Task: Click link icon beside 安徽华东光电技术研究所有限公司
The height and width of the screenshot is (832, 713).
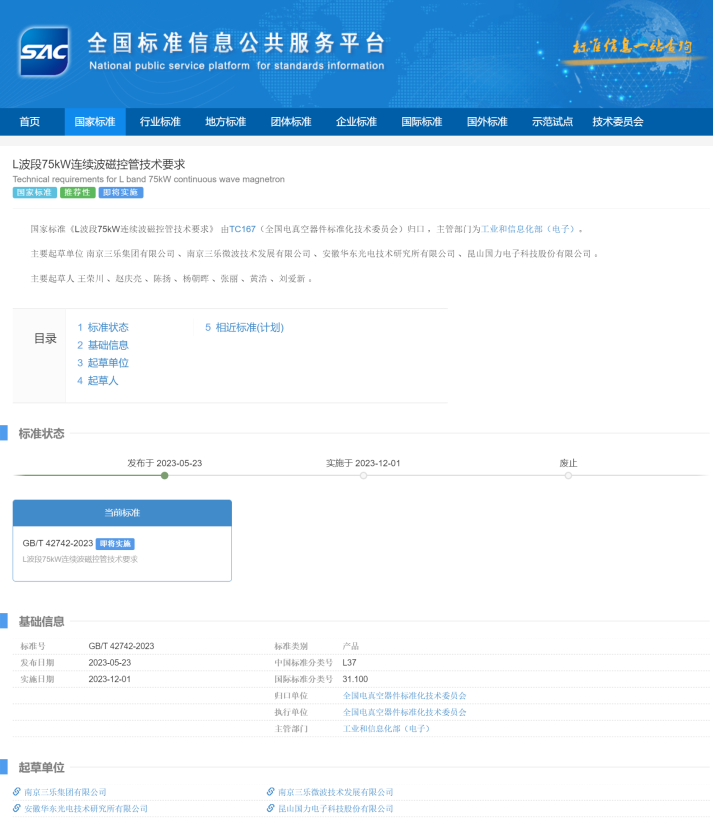Action: (x=17, y=808)
